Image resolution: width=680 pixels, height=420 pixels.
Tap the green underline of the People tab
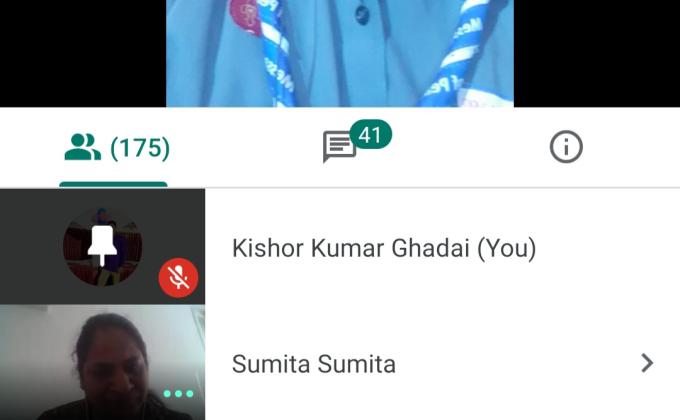coord(113,184)
